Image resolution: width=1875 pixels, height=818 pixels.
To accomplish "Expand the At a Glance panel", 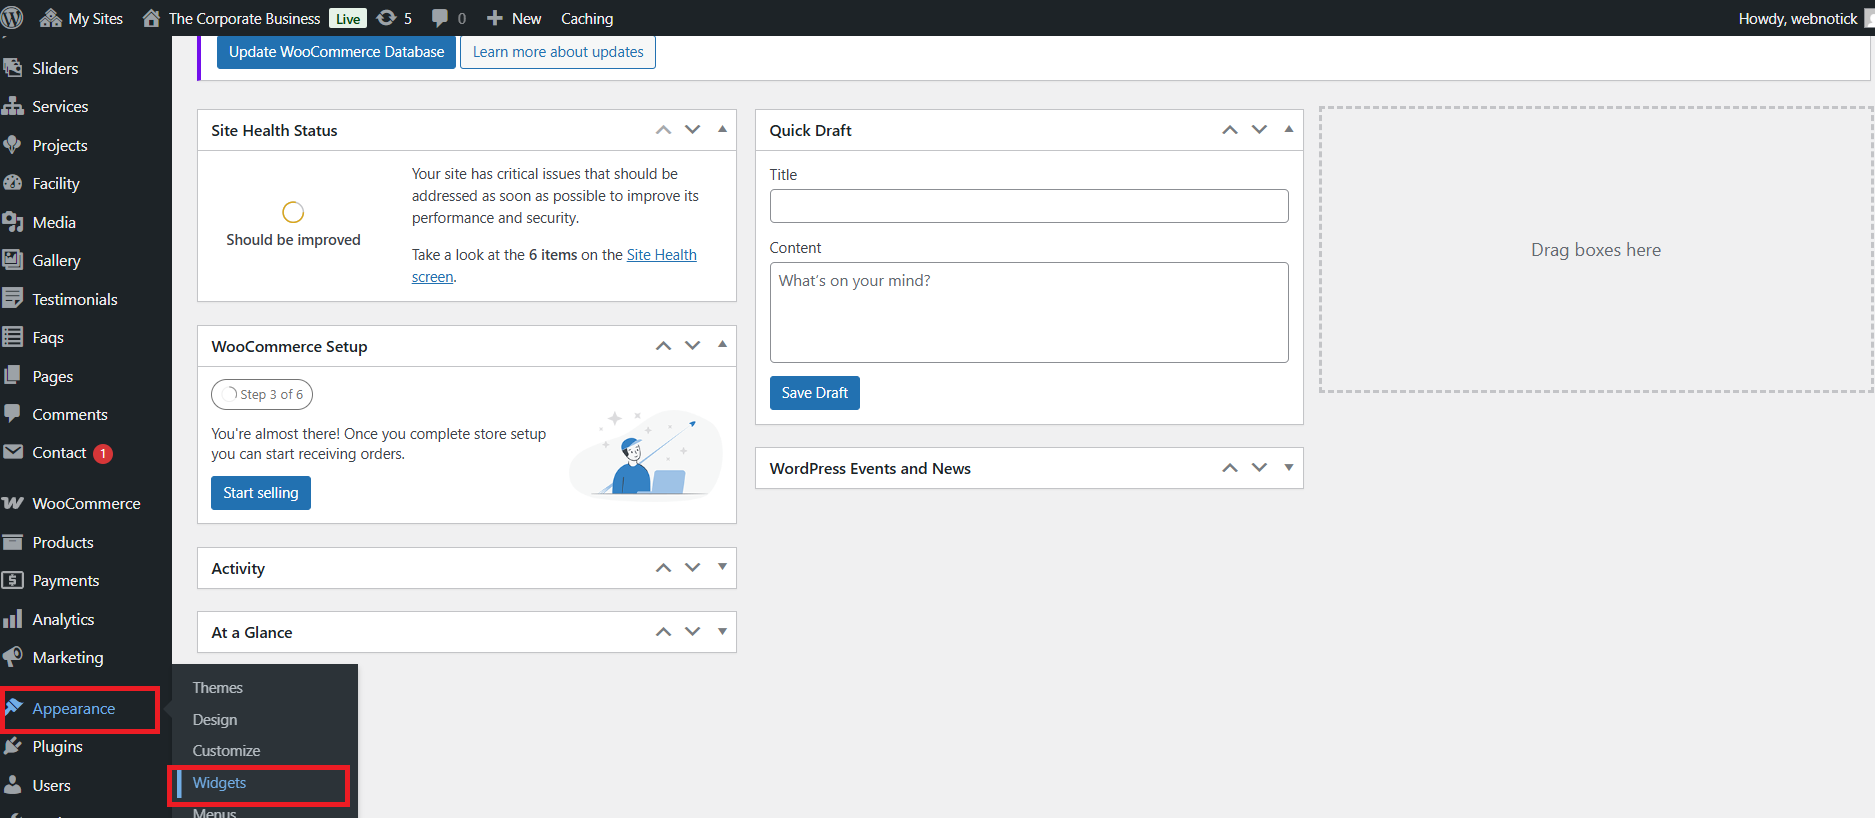I will click(x=722, y=631).
